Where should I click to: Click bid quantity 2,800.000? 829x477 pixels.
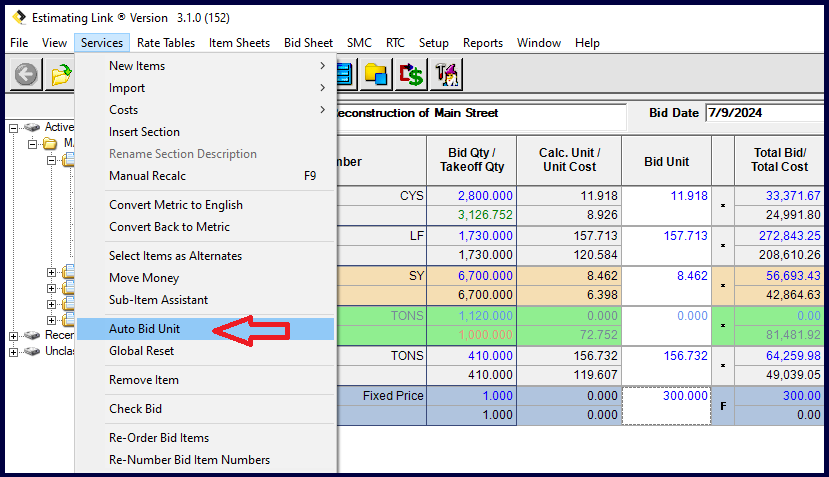485,196
